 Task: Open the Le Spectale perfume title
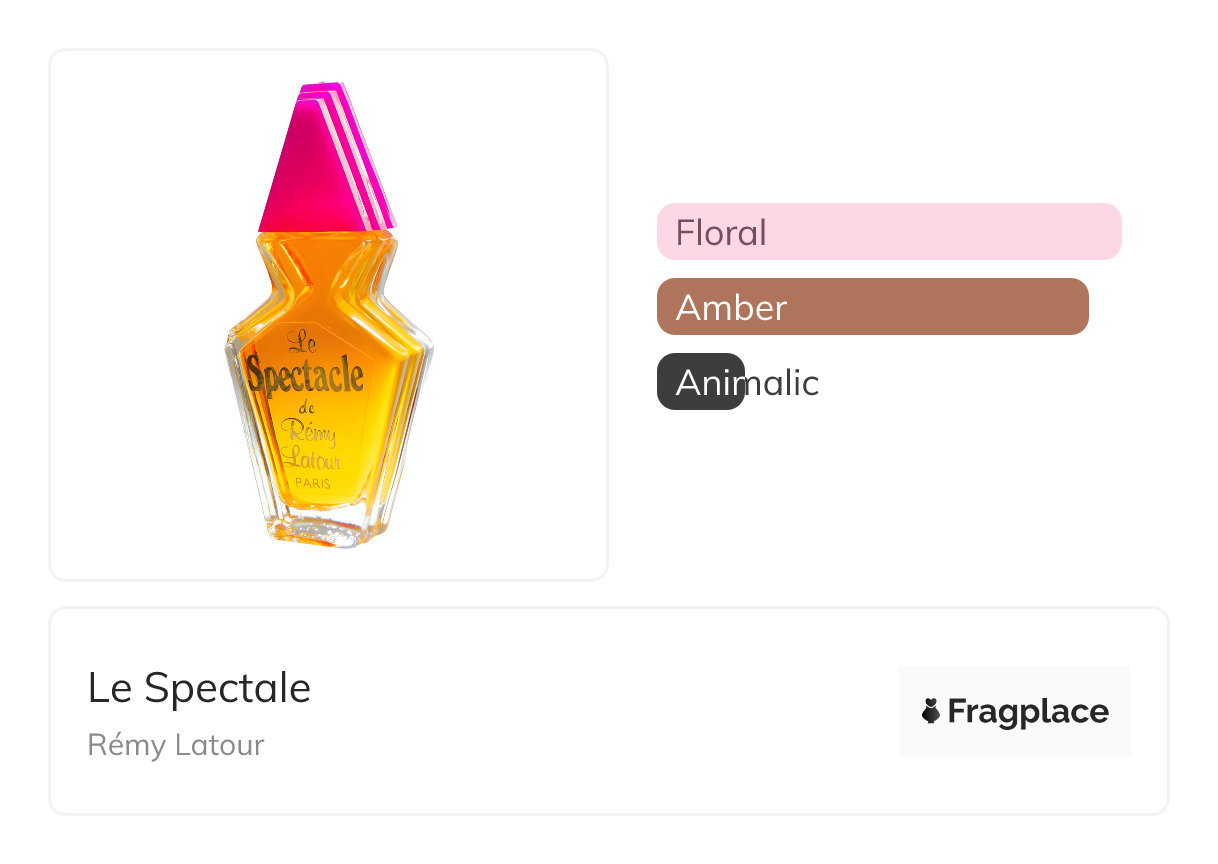(x=199, y=687)
